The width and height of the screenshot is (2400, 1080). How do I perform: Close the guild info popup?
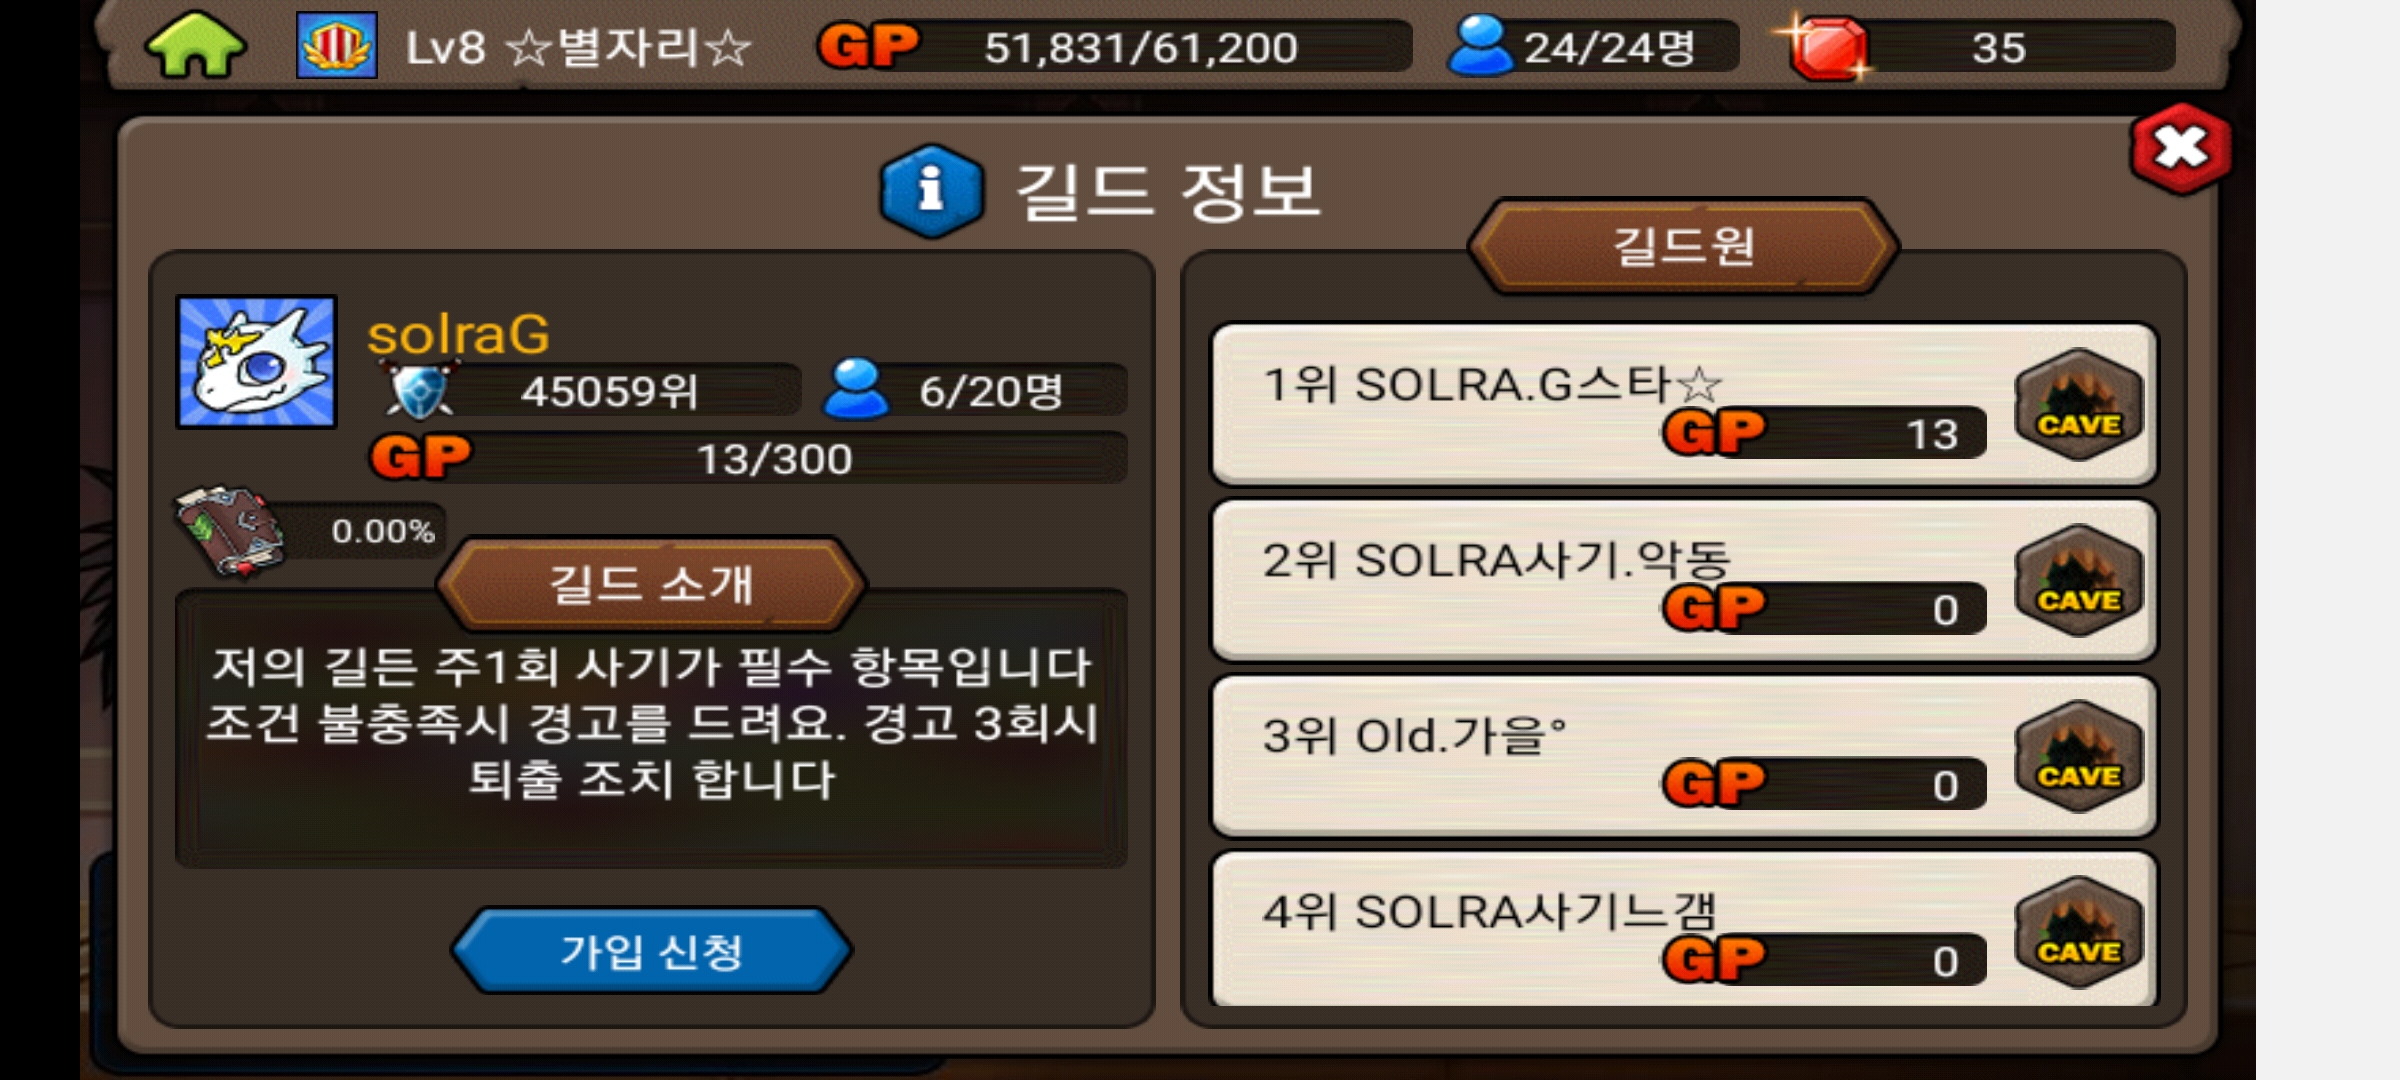point(2181,149)
